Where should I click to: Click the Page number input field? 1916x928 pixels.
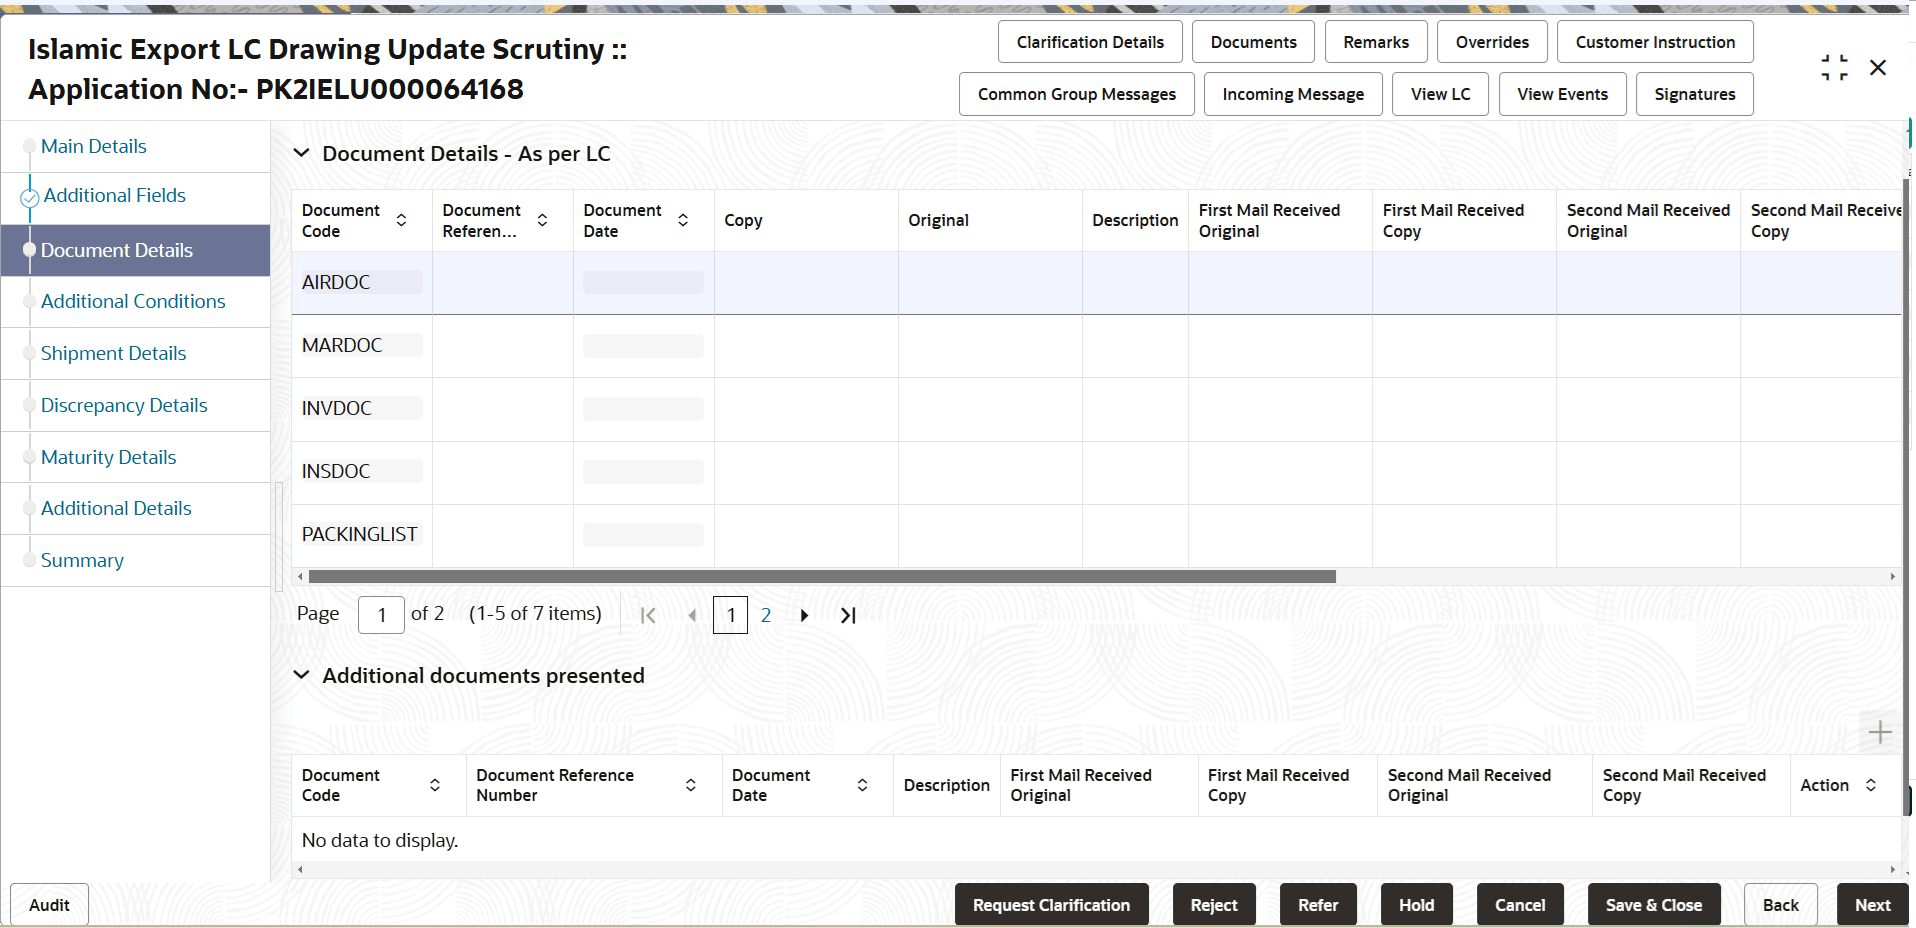(x=381, y=615)
